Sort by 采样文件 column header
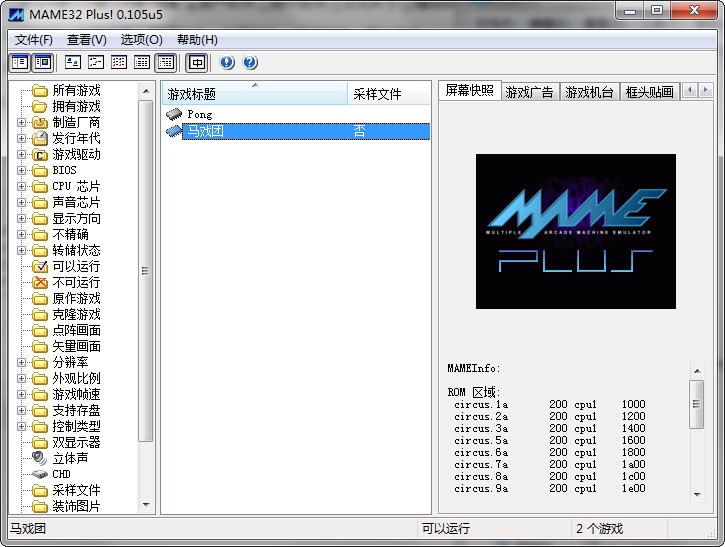The image size is (725, 547). (x=388, y=94)
